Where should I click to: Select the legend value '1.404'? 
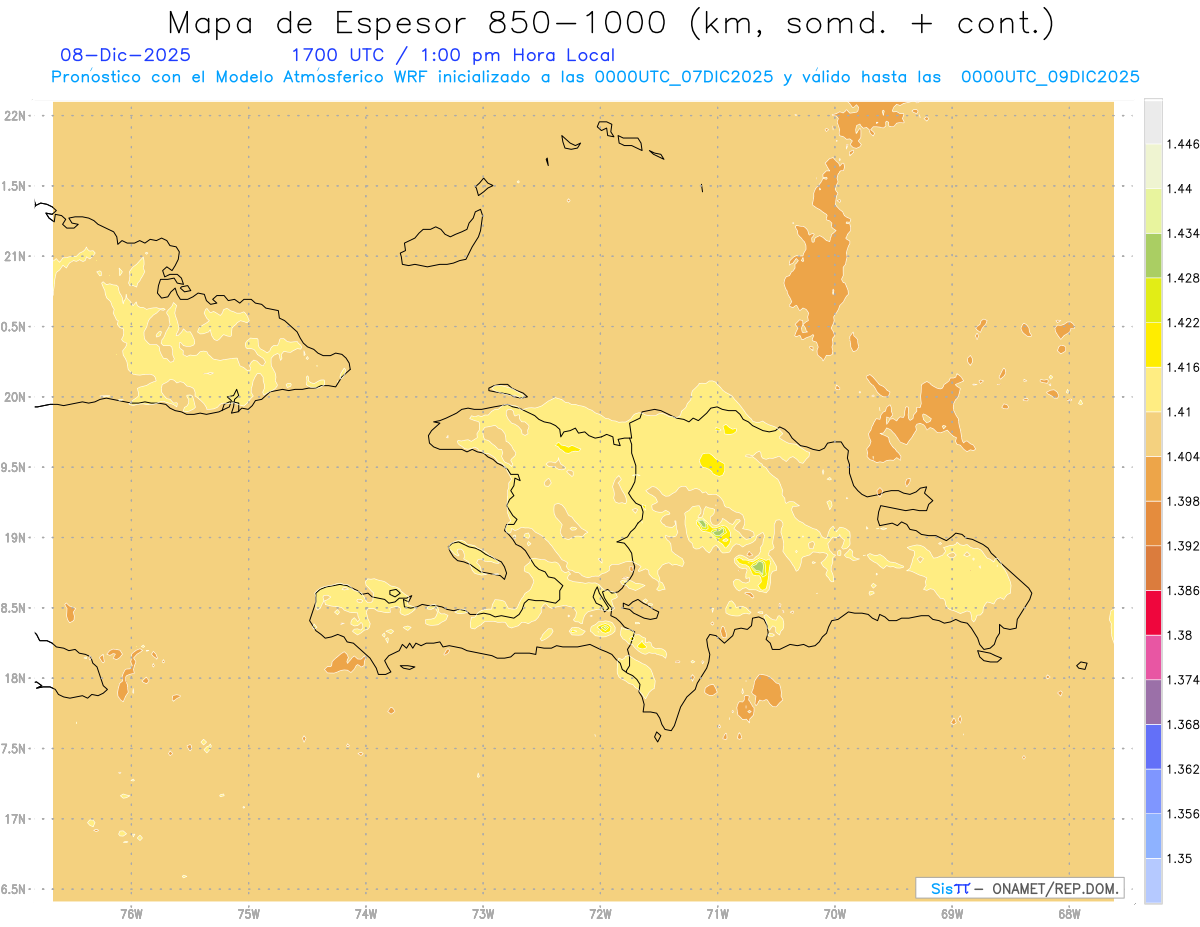(1182, 456)
